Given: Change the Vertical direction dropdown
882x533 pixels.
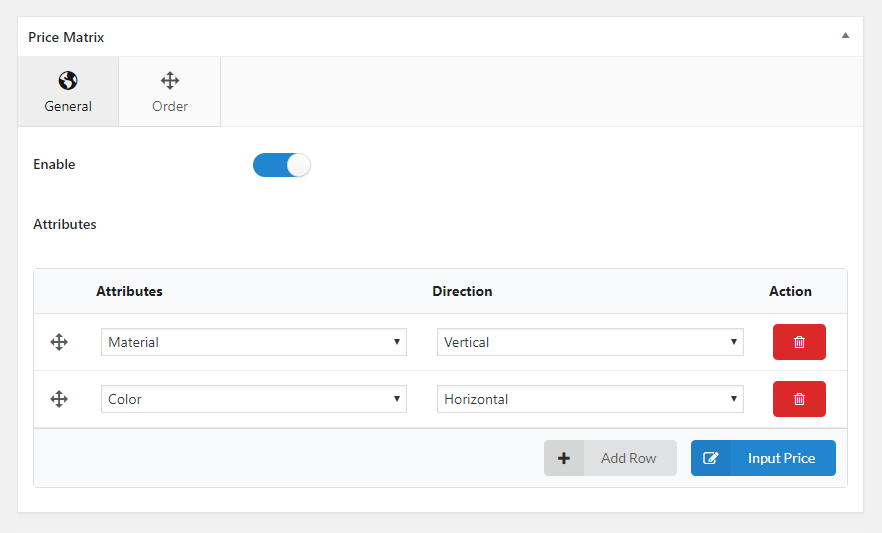Looking at the screenshot, I should click(x=590, y=342).
